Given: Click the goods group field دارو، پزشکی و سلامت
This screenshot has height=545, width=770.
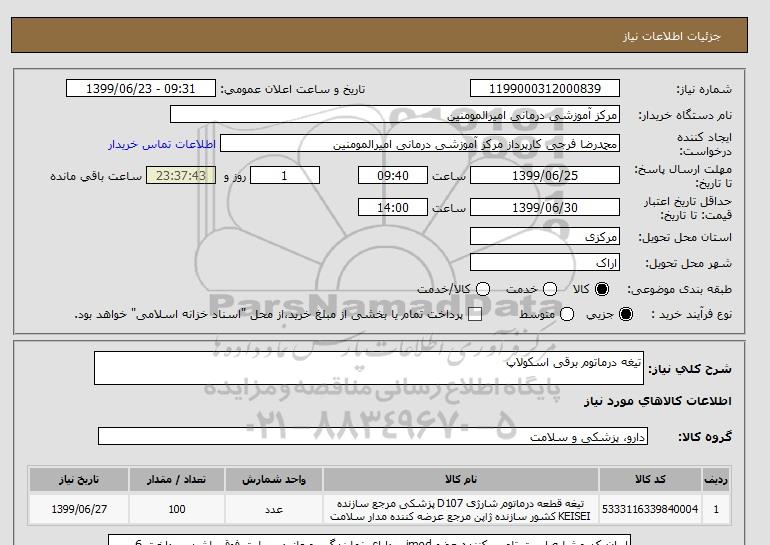Looking at the screenshot, I should click(373, 436).
